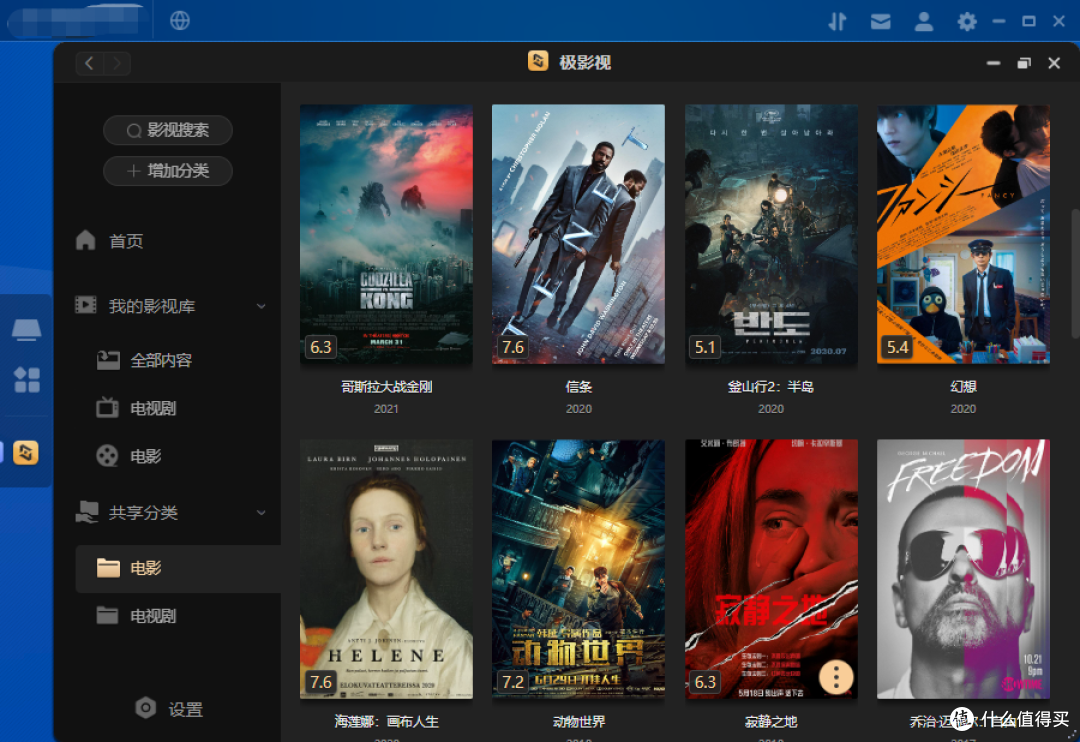Click the 增加分类 button
Viewport: 1080px width, 742px height.
pyautogui.click(x=167, y=171)
